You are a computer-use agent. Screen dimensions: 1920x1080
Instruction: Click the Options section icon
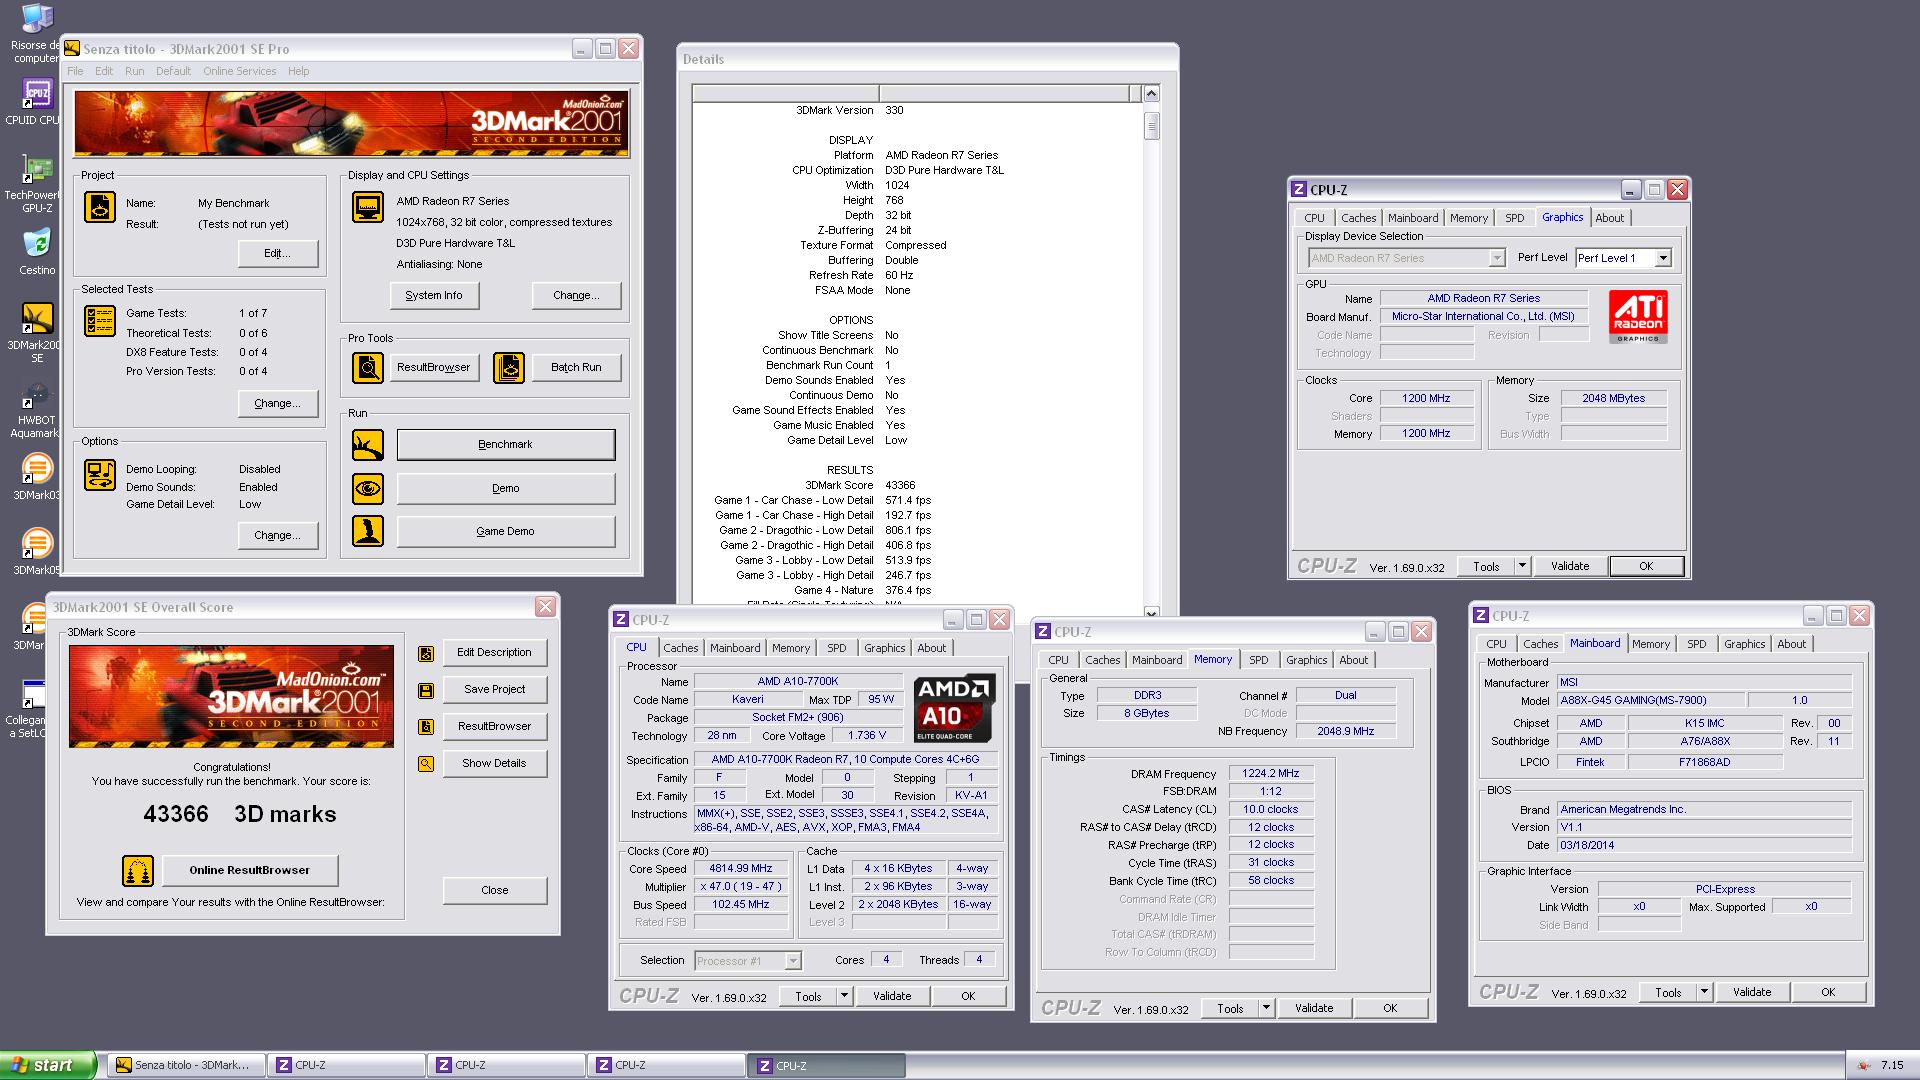[x=100, y=475]
